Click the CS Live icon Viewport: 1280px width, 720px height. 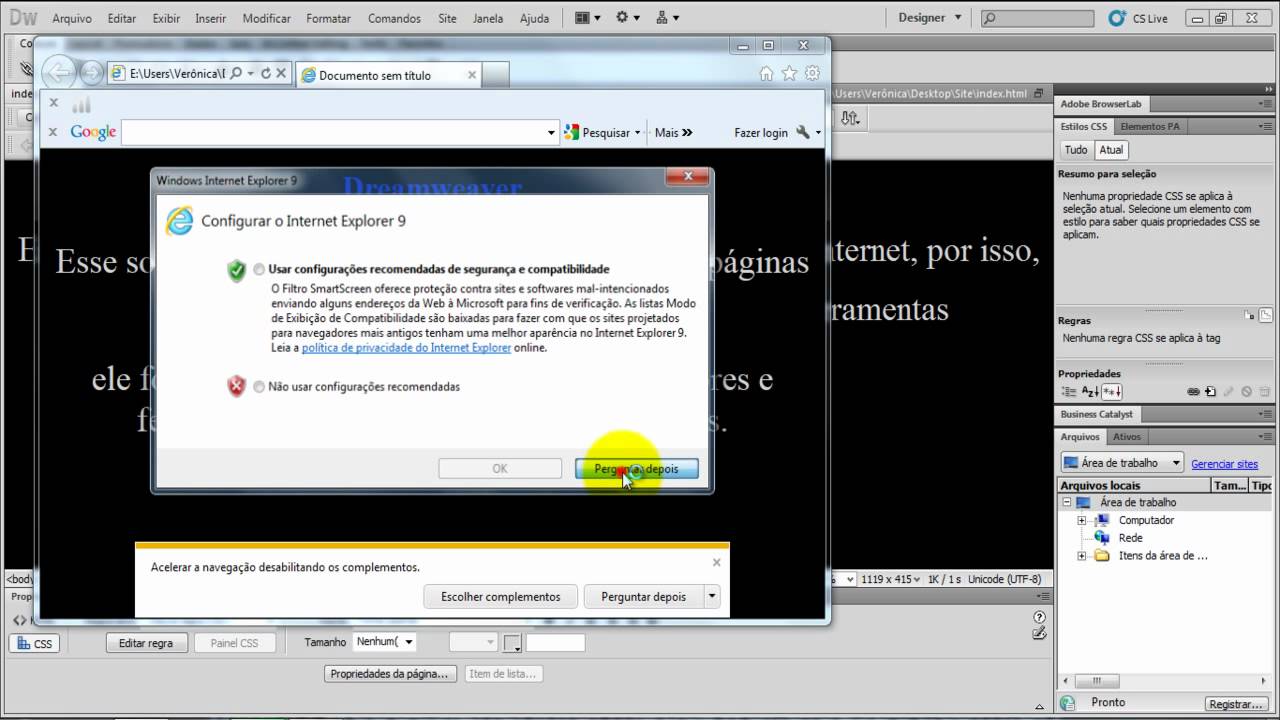click(1117, 18)
